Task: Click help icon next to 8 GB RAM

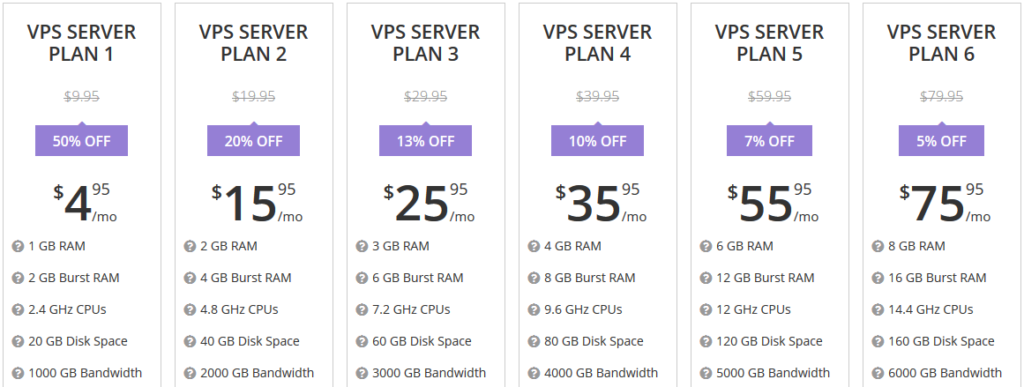Action: coord(878,246)
